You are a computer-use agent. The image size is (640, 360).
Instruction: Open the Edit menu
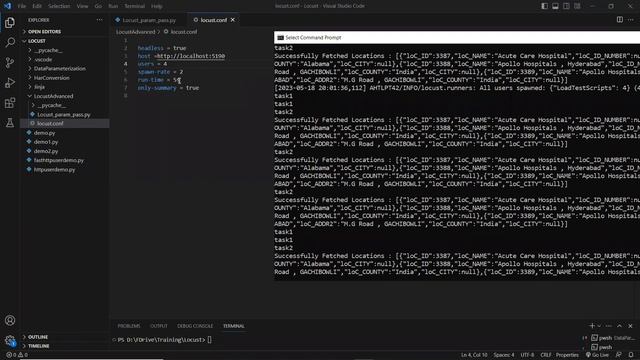point(37,6)
